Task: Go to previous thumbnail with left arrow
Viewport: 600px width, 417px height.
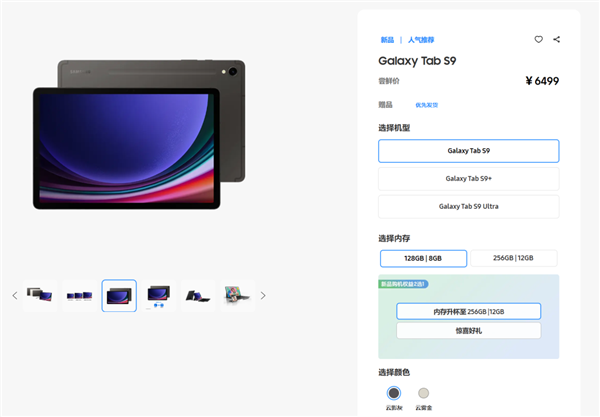Action: [x=15, y=295]
